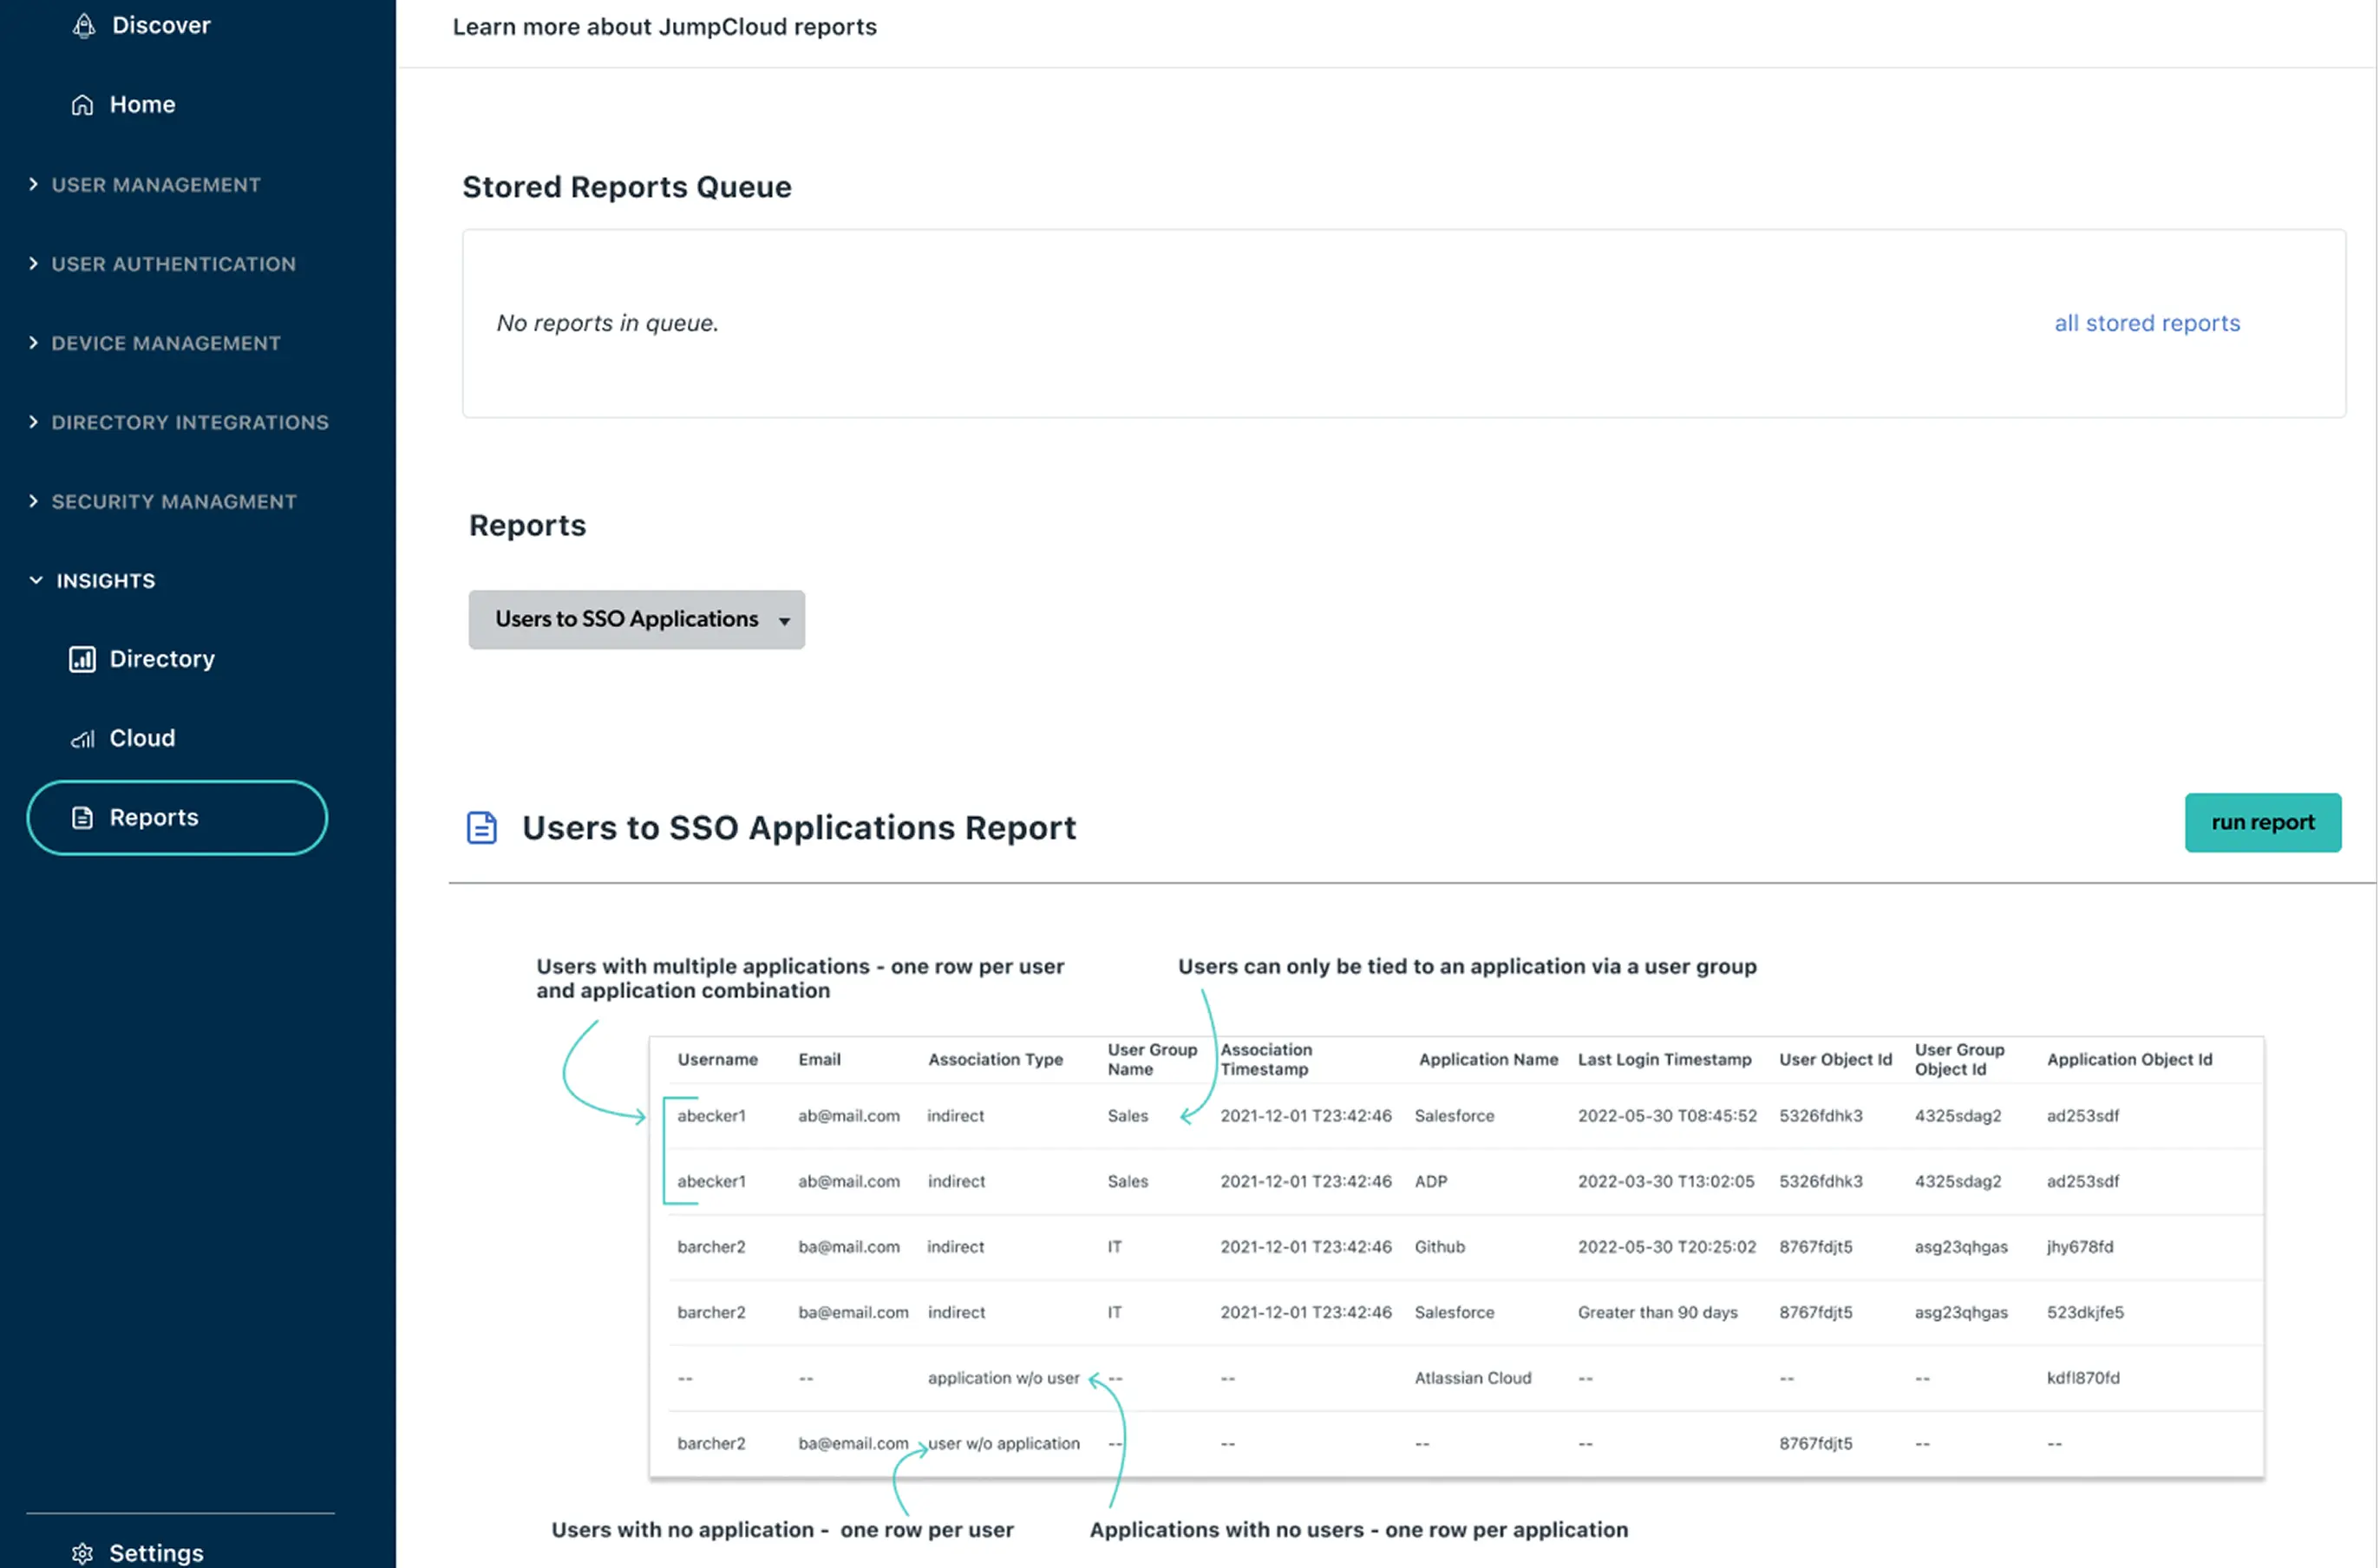Expand Directory Integrations section
Viewport: 2380px width, 1568px height.
(x=189, y=422)
